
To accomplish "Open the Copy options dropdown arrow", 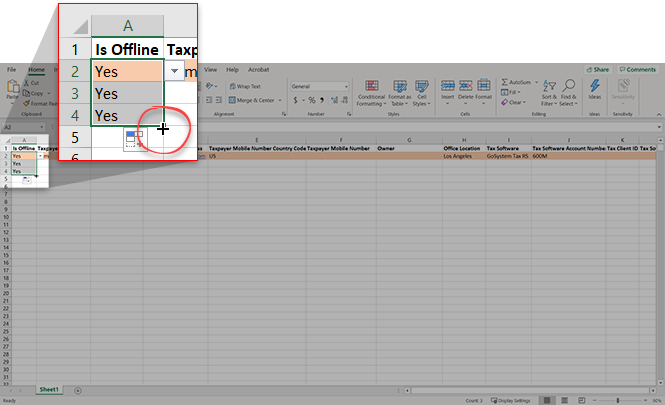I will [x=49, y=93].
